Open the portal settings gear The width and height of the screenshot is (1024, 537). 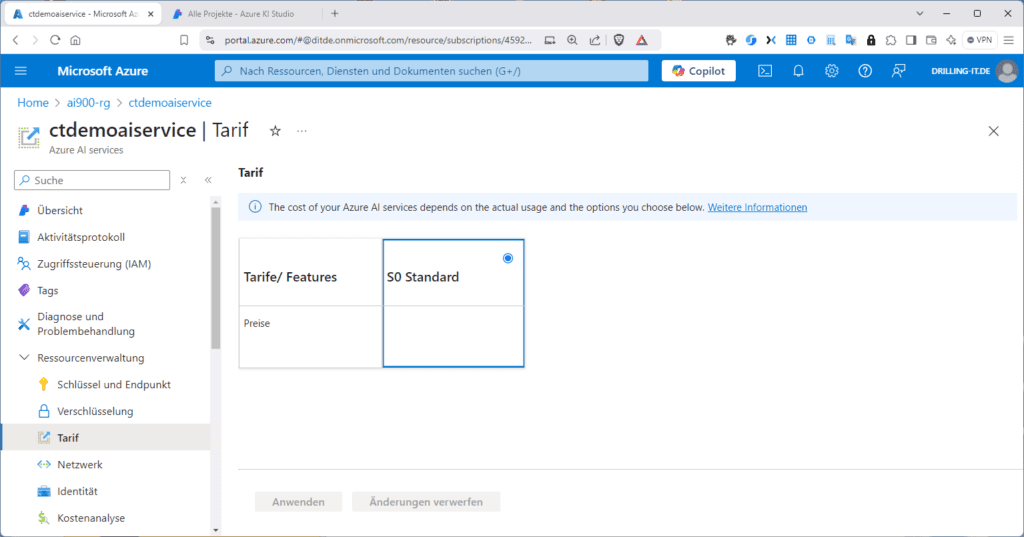[x=831, y=71]
